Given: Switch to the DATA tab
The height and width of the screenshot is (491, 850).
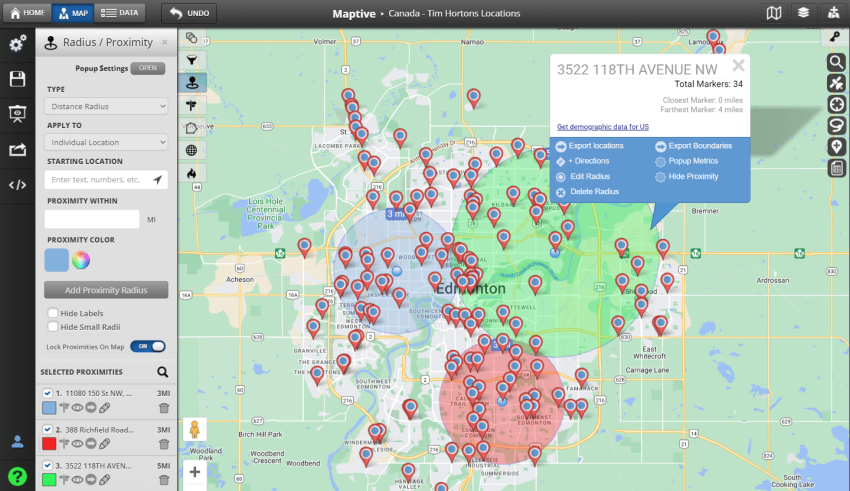Looking at the screenshot, I should coord(121,13).
